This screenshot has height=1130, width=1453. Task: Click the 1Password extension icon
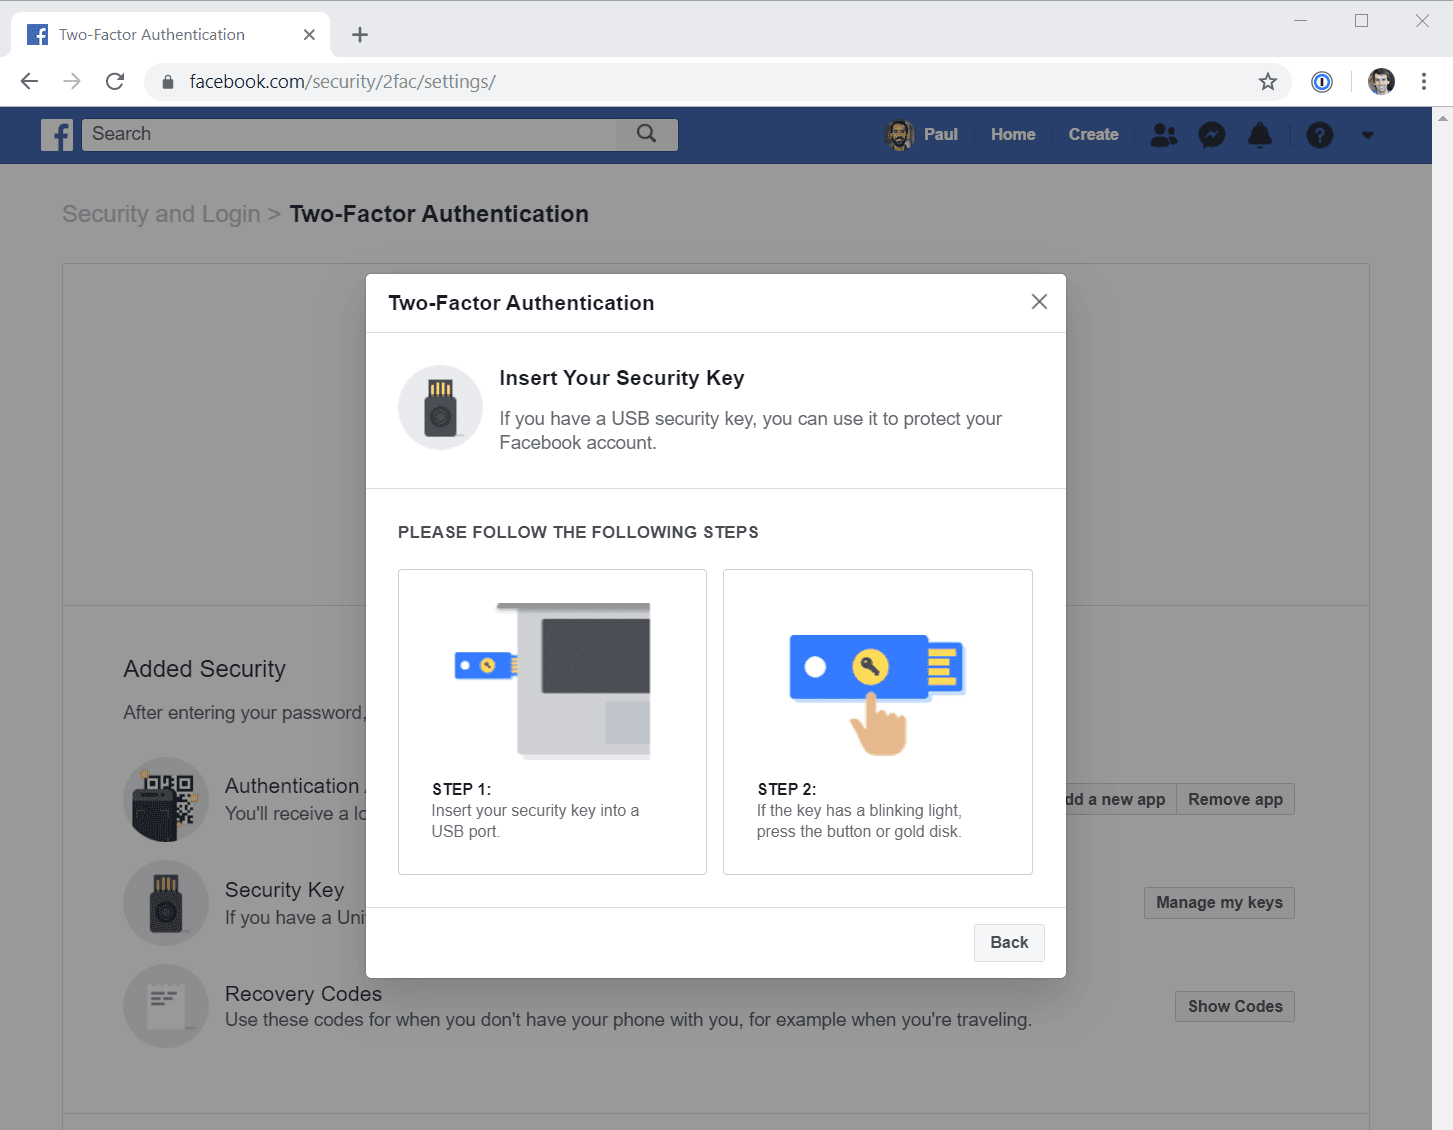coord(1322,82)
